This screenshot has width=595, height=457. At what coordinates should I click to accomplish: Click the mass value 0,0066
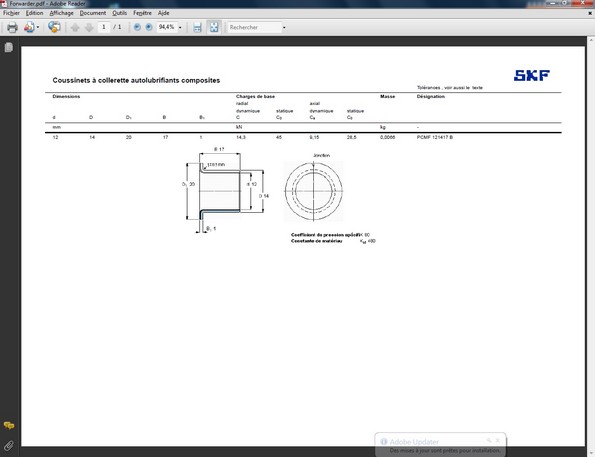[387, 137]
